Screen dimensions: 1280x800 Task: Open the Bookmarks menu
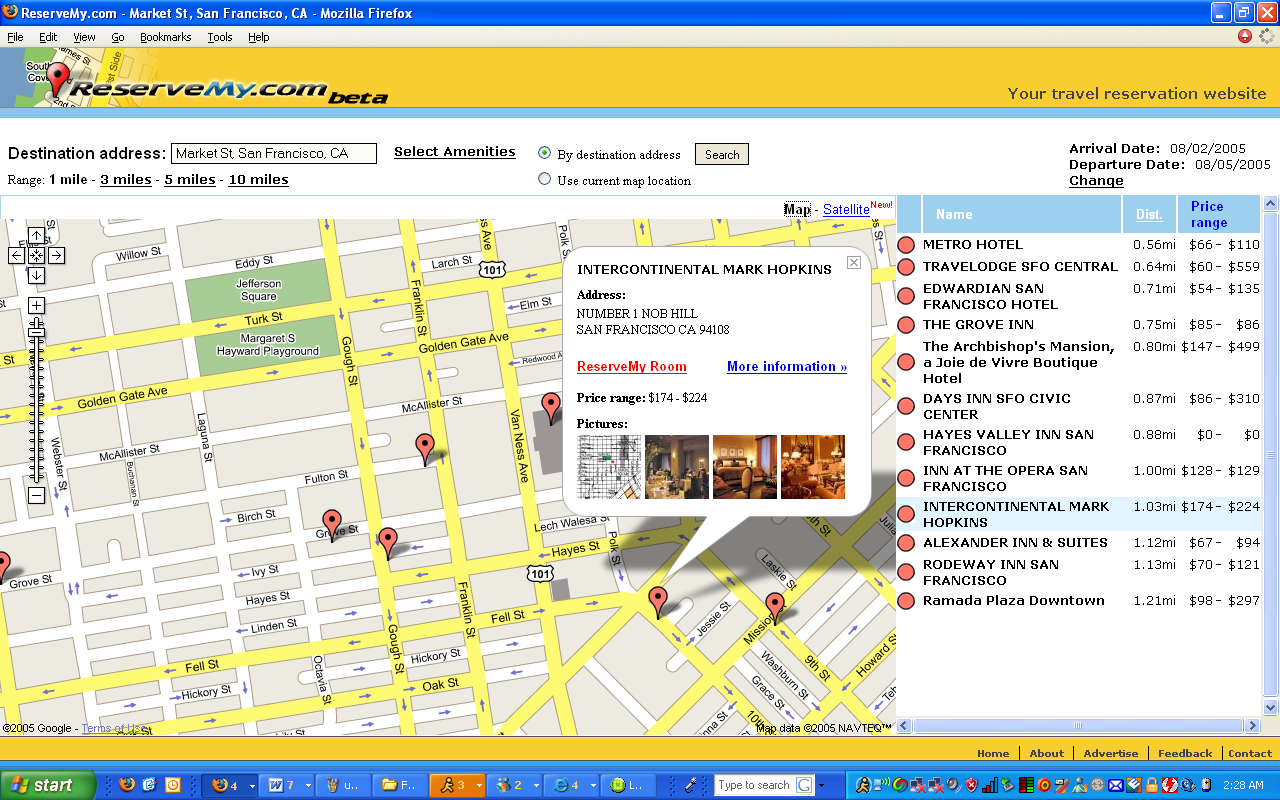[x=165, y=37]
